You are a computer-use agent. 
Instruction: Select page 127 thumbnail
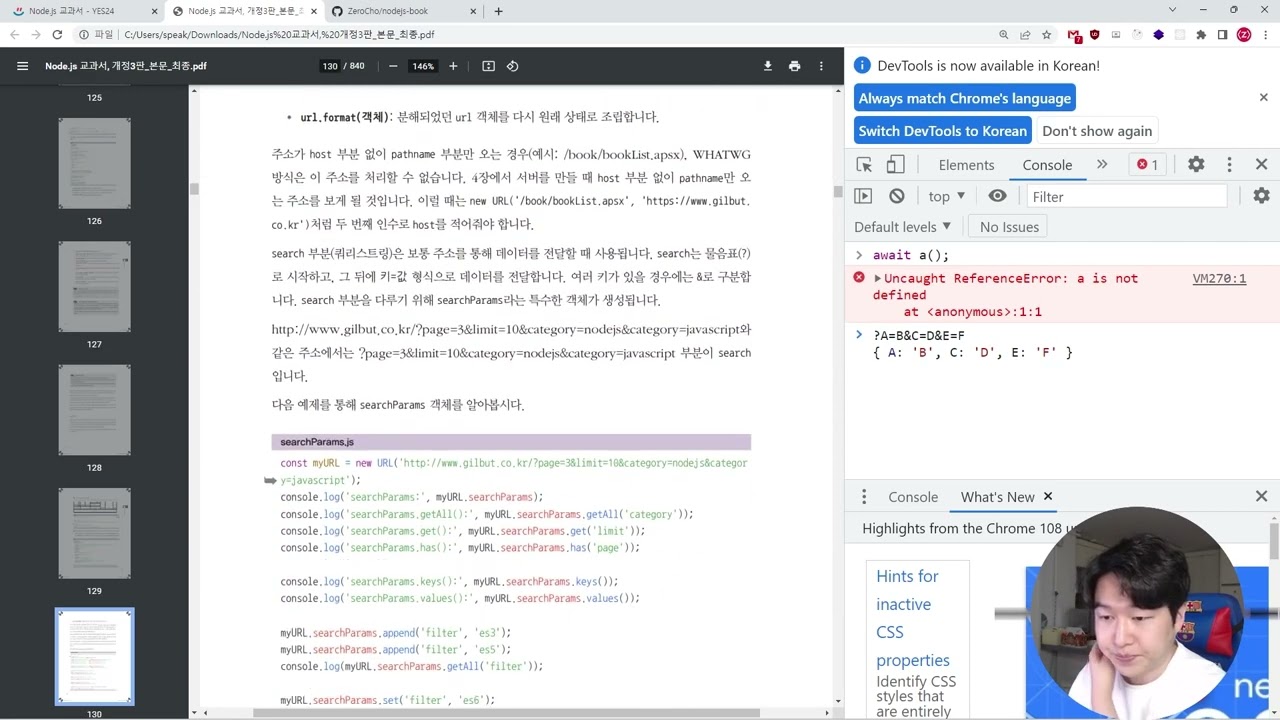[94, 287]
